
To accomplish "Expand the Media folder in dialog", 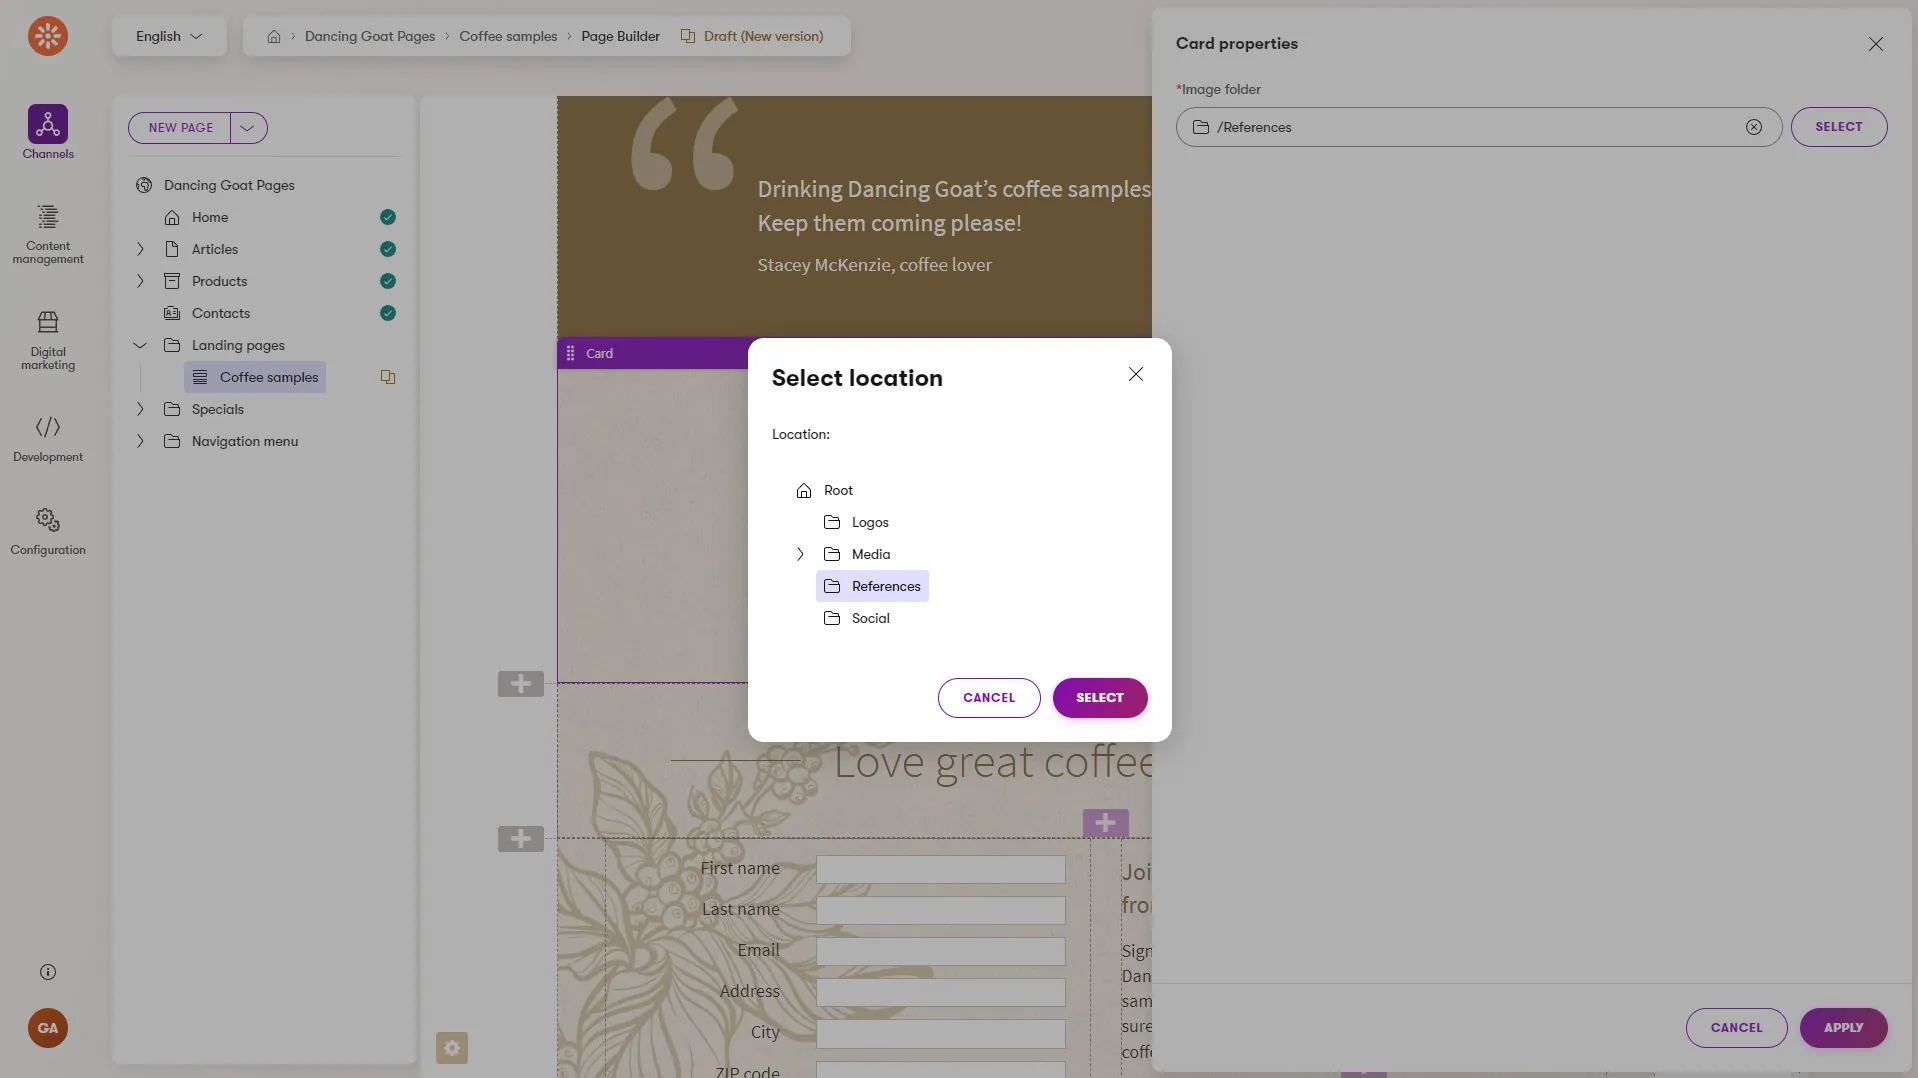I will 800,554.
